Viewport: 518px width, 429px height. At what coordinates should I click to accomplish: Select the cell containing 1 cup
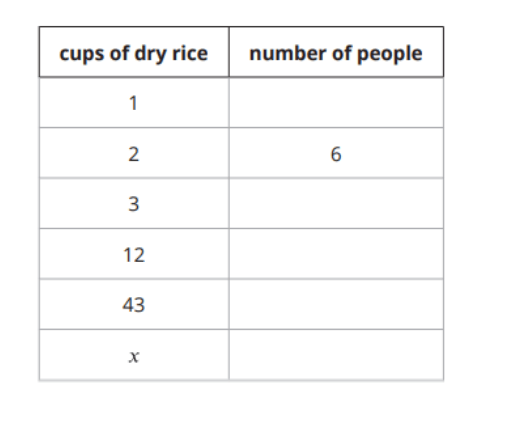click(134, 103)
